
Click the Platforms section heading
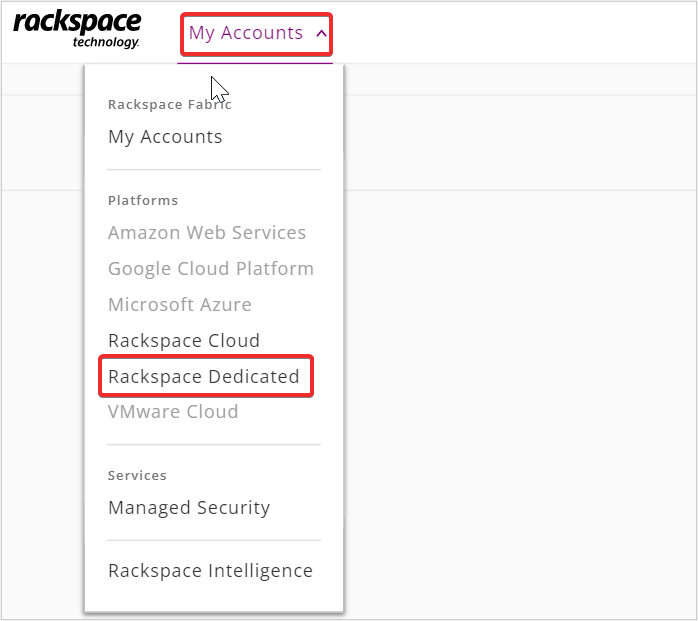(143, 201)
